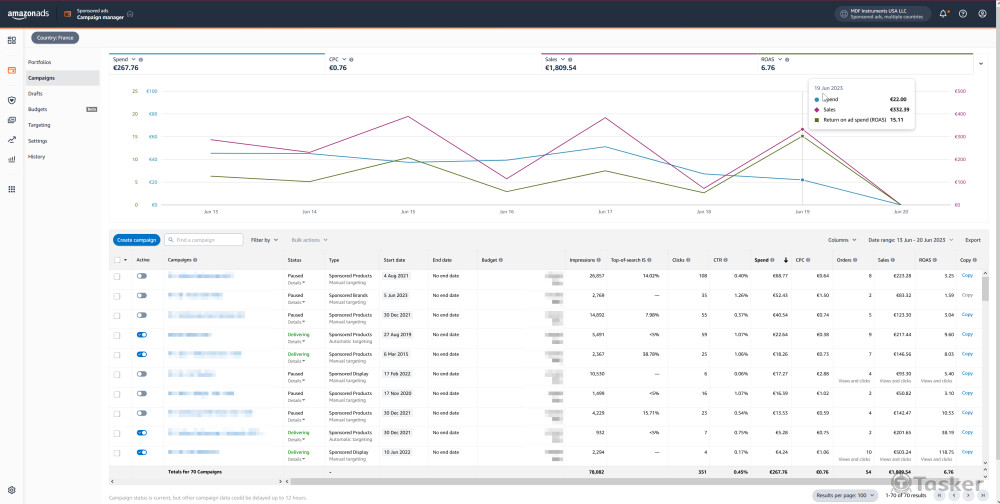The image size is (1000, 504).
Task: Click the dashboard grid icon in left sidebar
Action: (x=11, y=40)
